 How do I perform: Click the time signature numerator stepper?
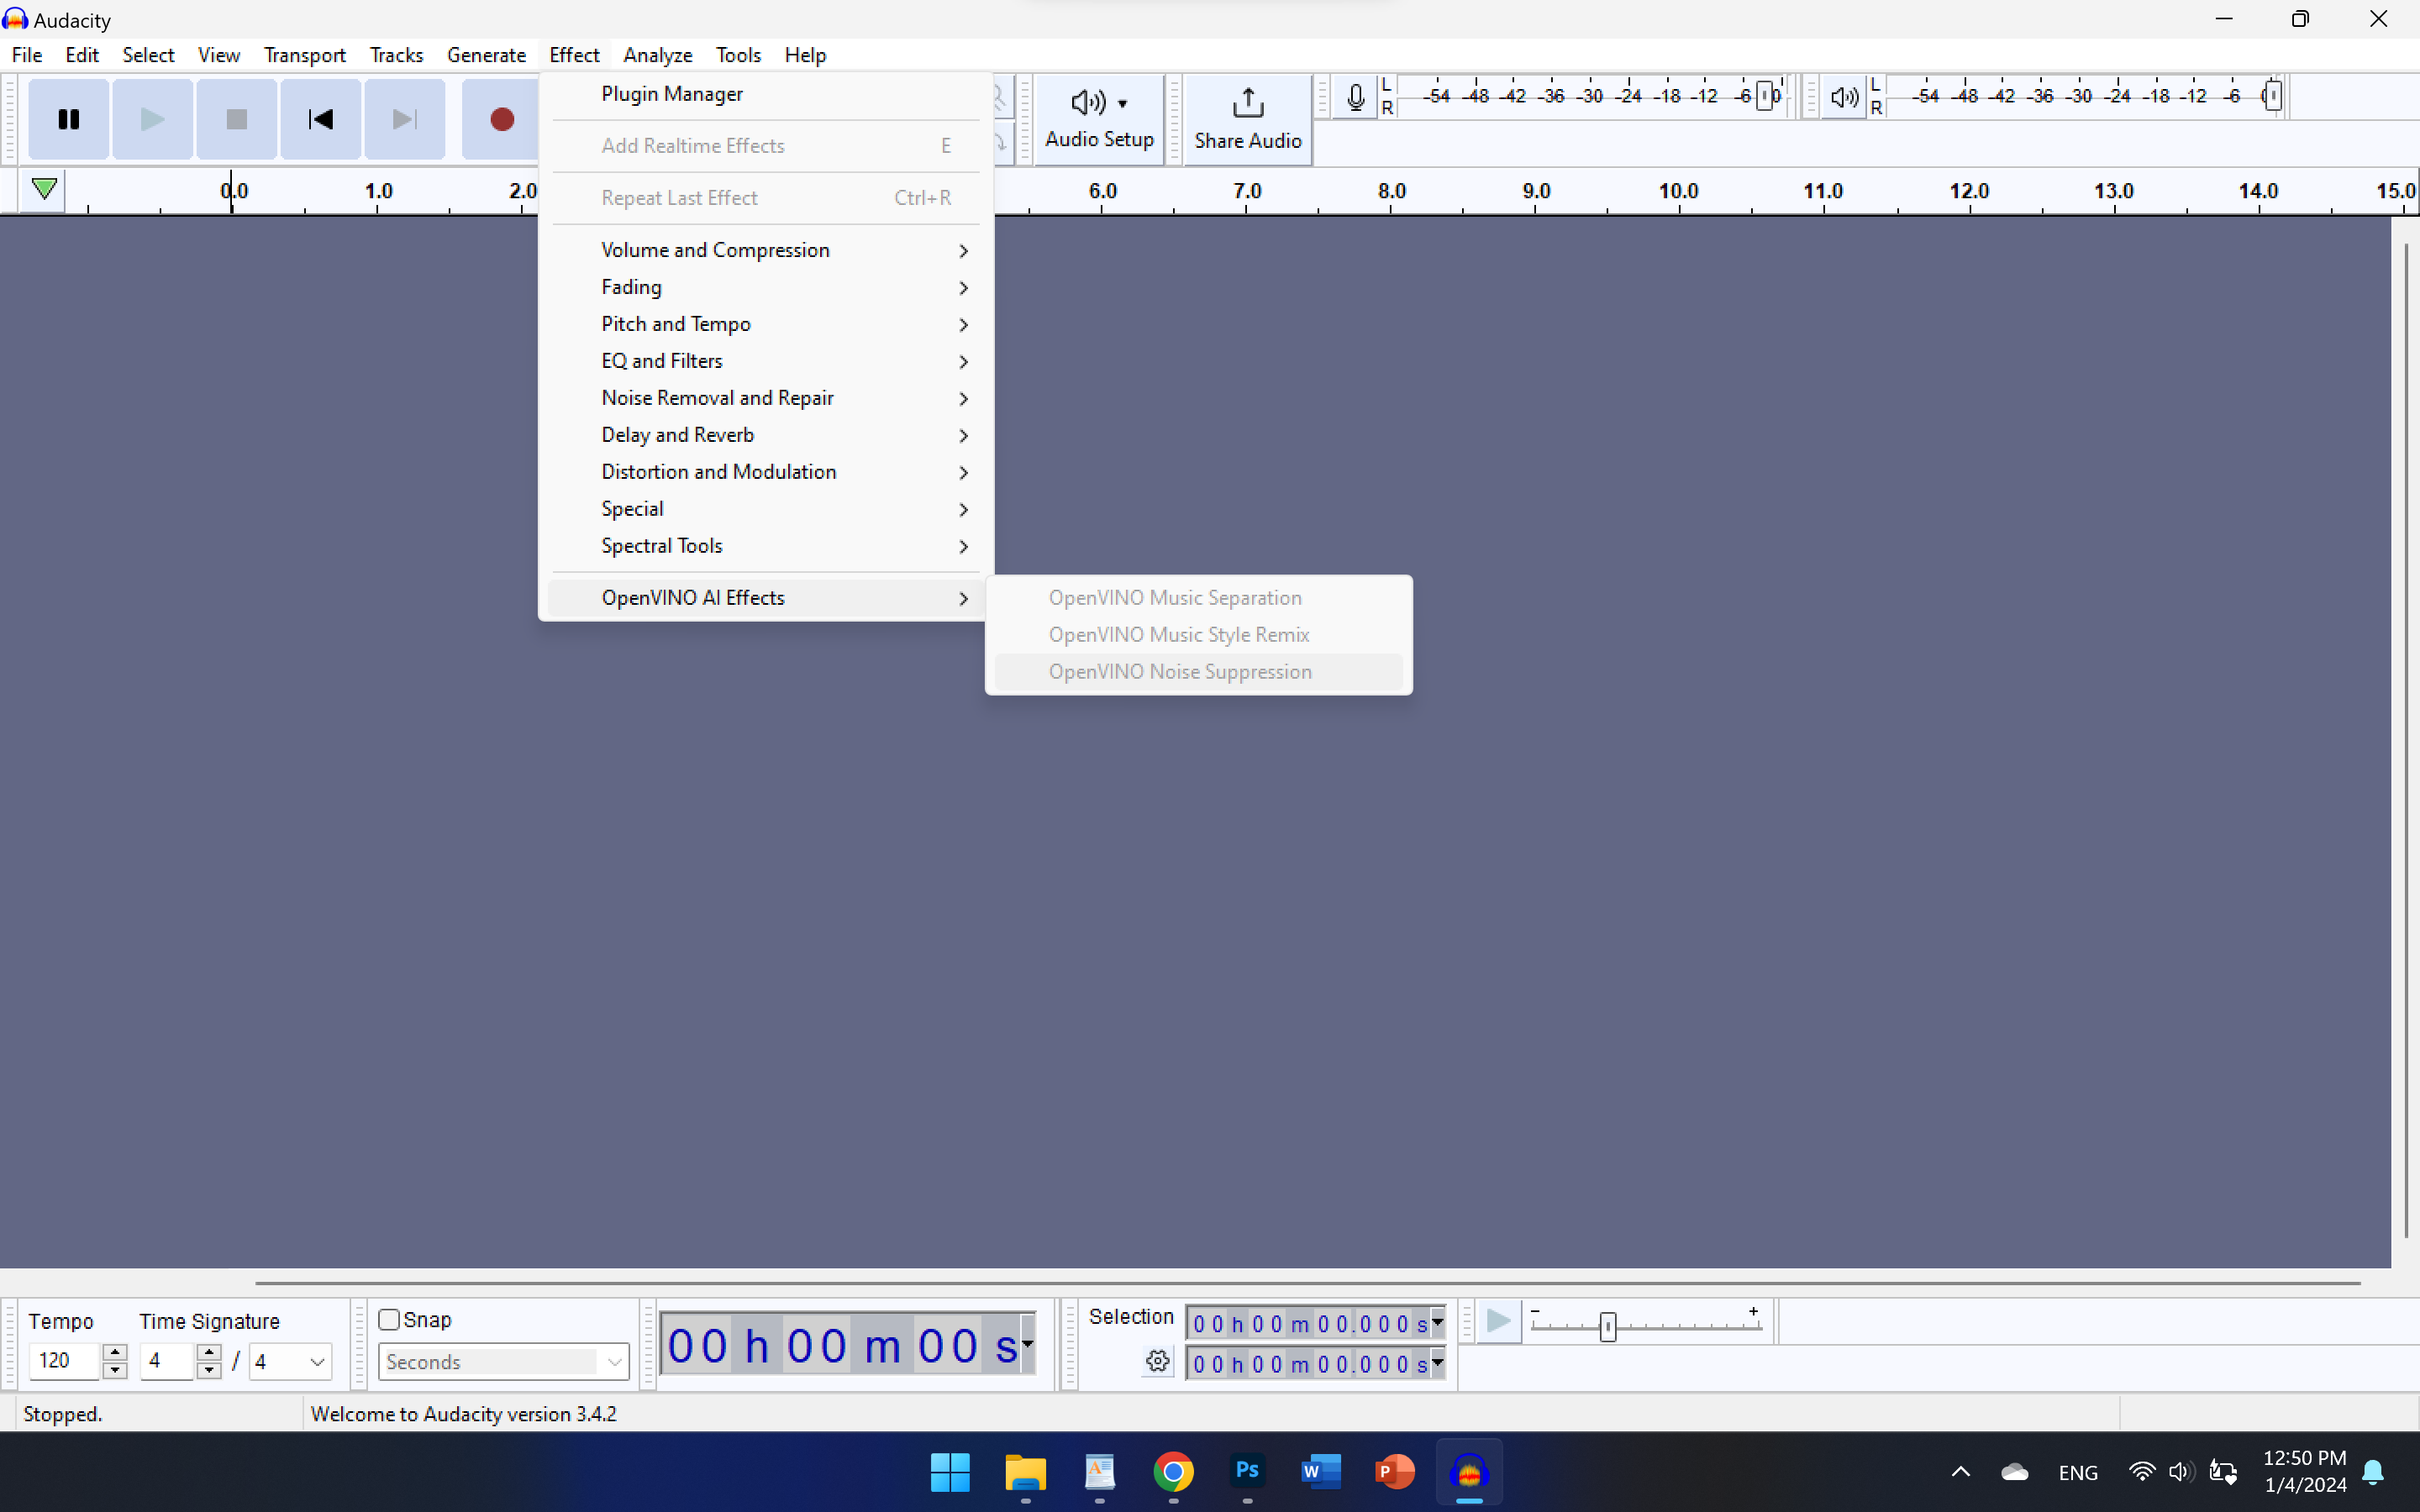[208, 1361]
